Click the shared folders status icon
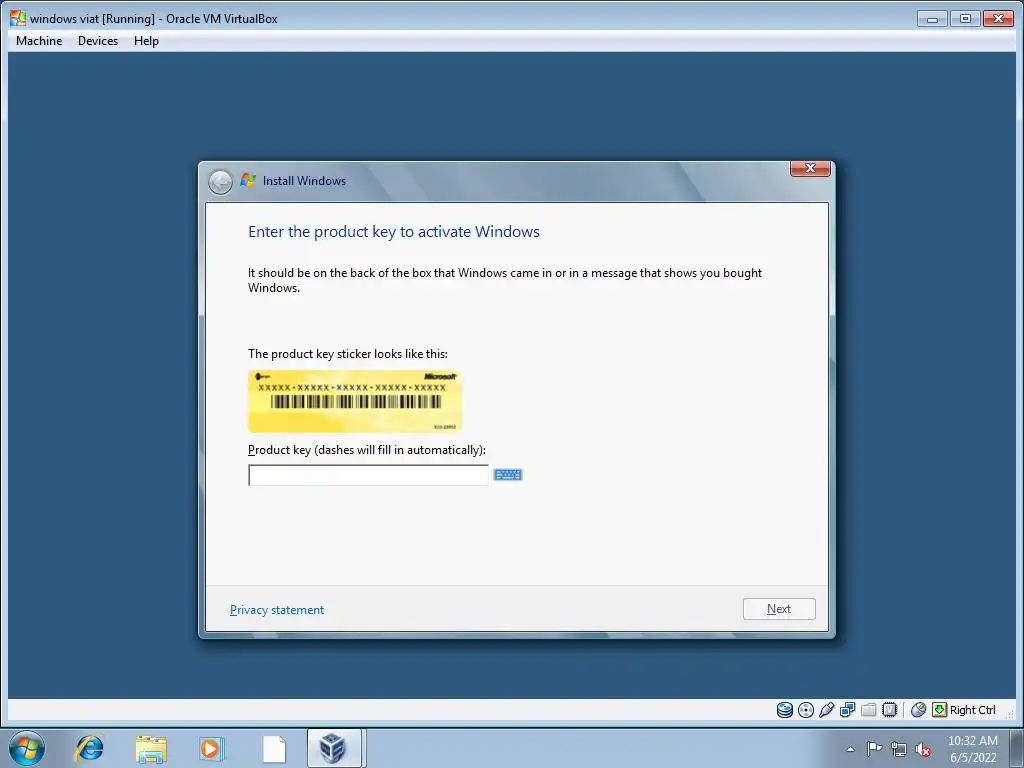1024x768 pixels. click(869, 710)
